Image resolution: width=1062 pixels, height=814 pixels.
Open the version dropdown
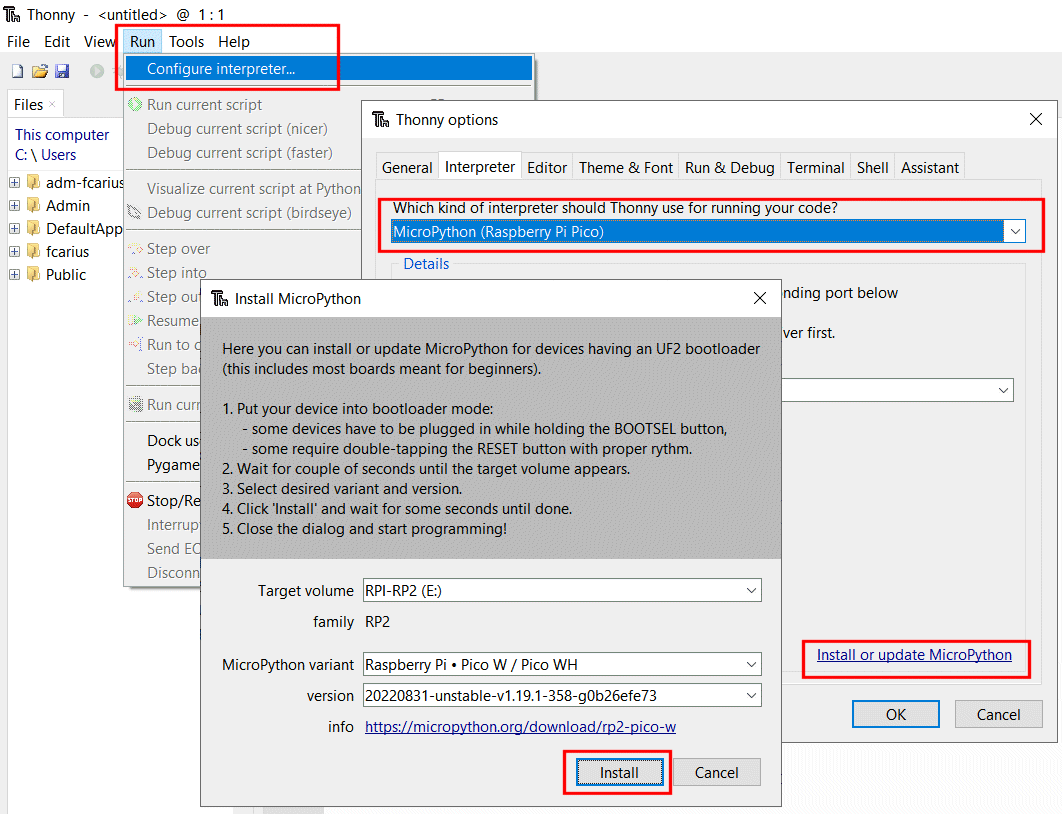click(x=751, y=695)
